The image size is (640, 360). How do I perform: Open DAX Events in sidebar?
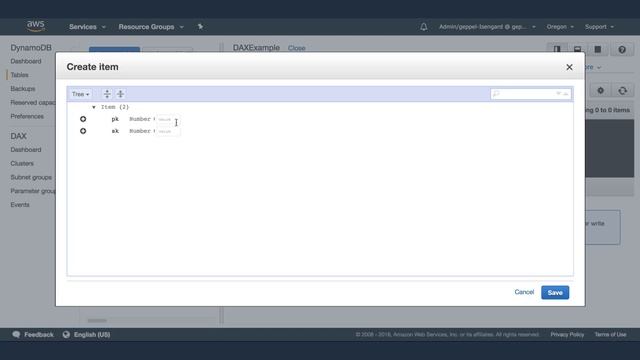click(x=20, y=205)
